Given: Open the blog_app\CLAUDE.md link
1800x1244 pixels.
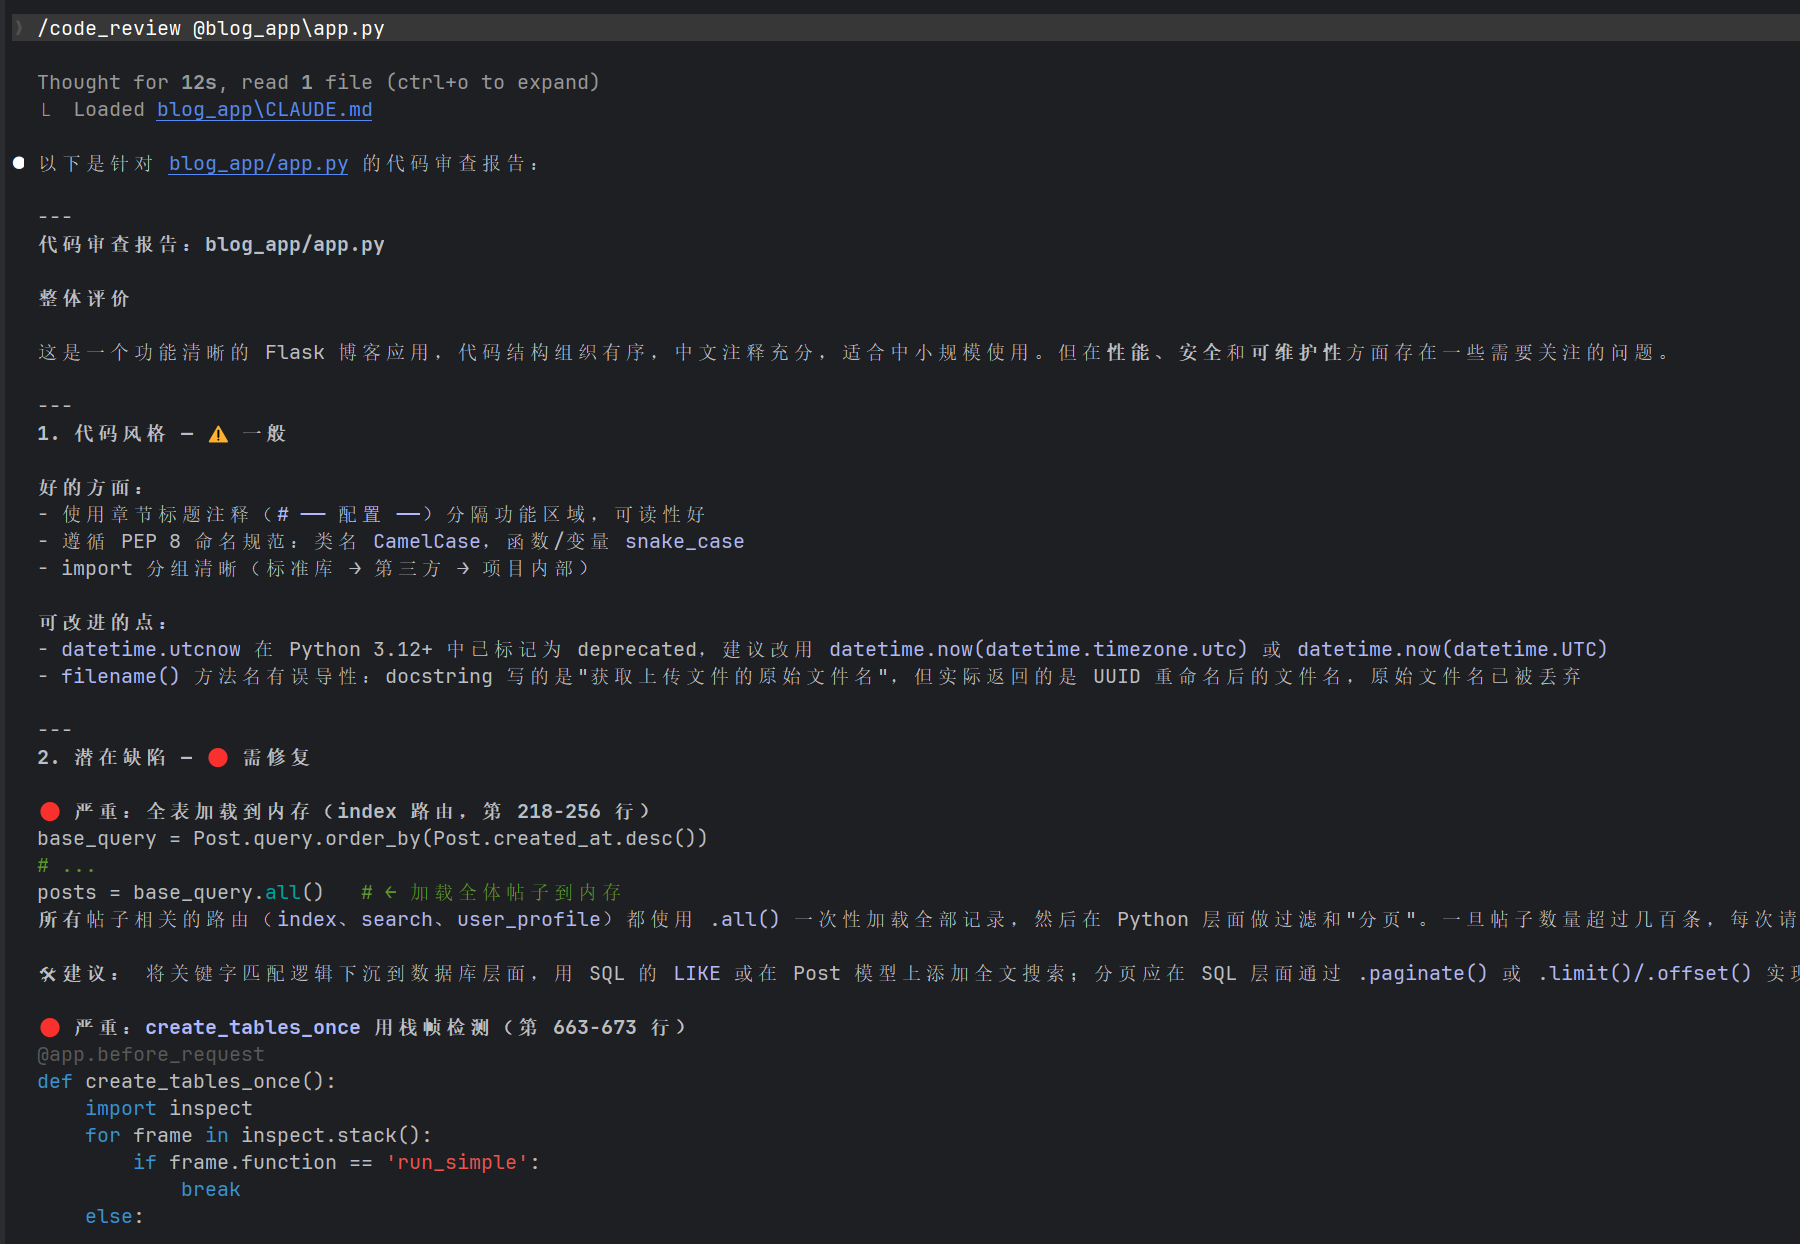Looking at the screenshot, I should (264, 110).
